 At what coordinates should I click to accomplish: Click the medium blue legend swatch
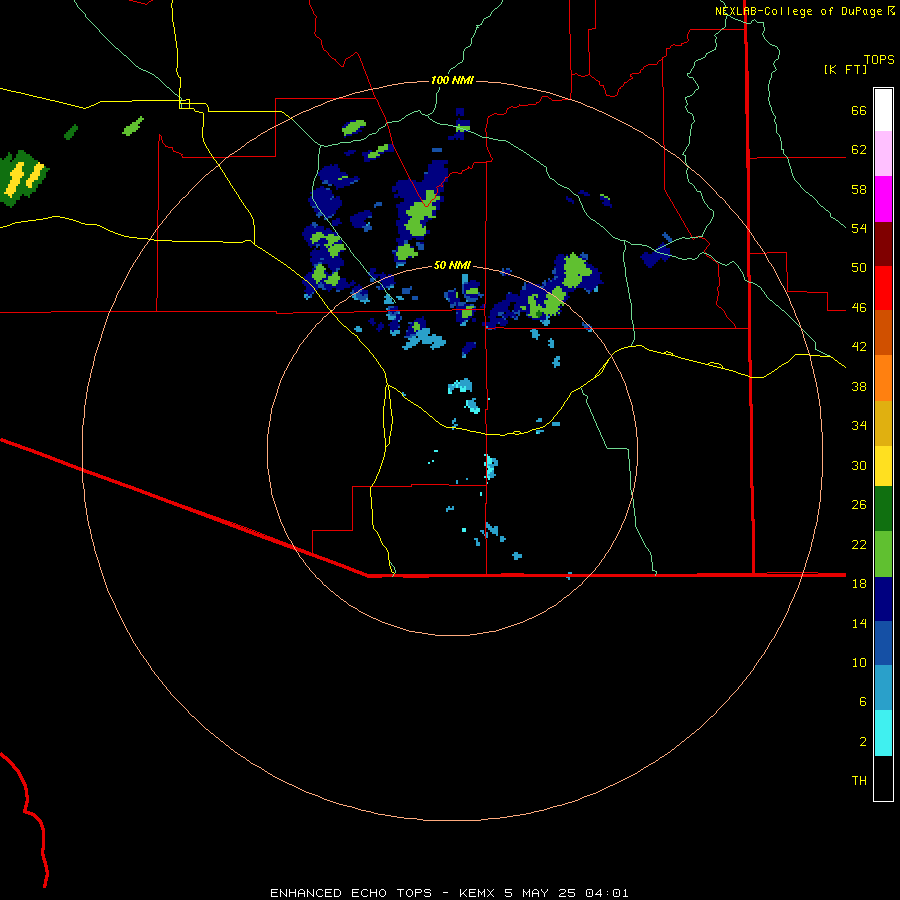883,643
